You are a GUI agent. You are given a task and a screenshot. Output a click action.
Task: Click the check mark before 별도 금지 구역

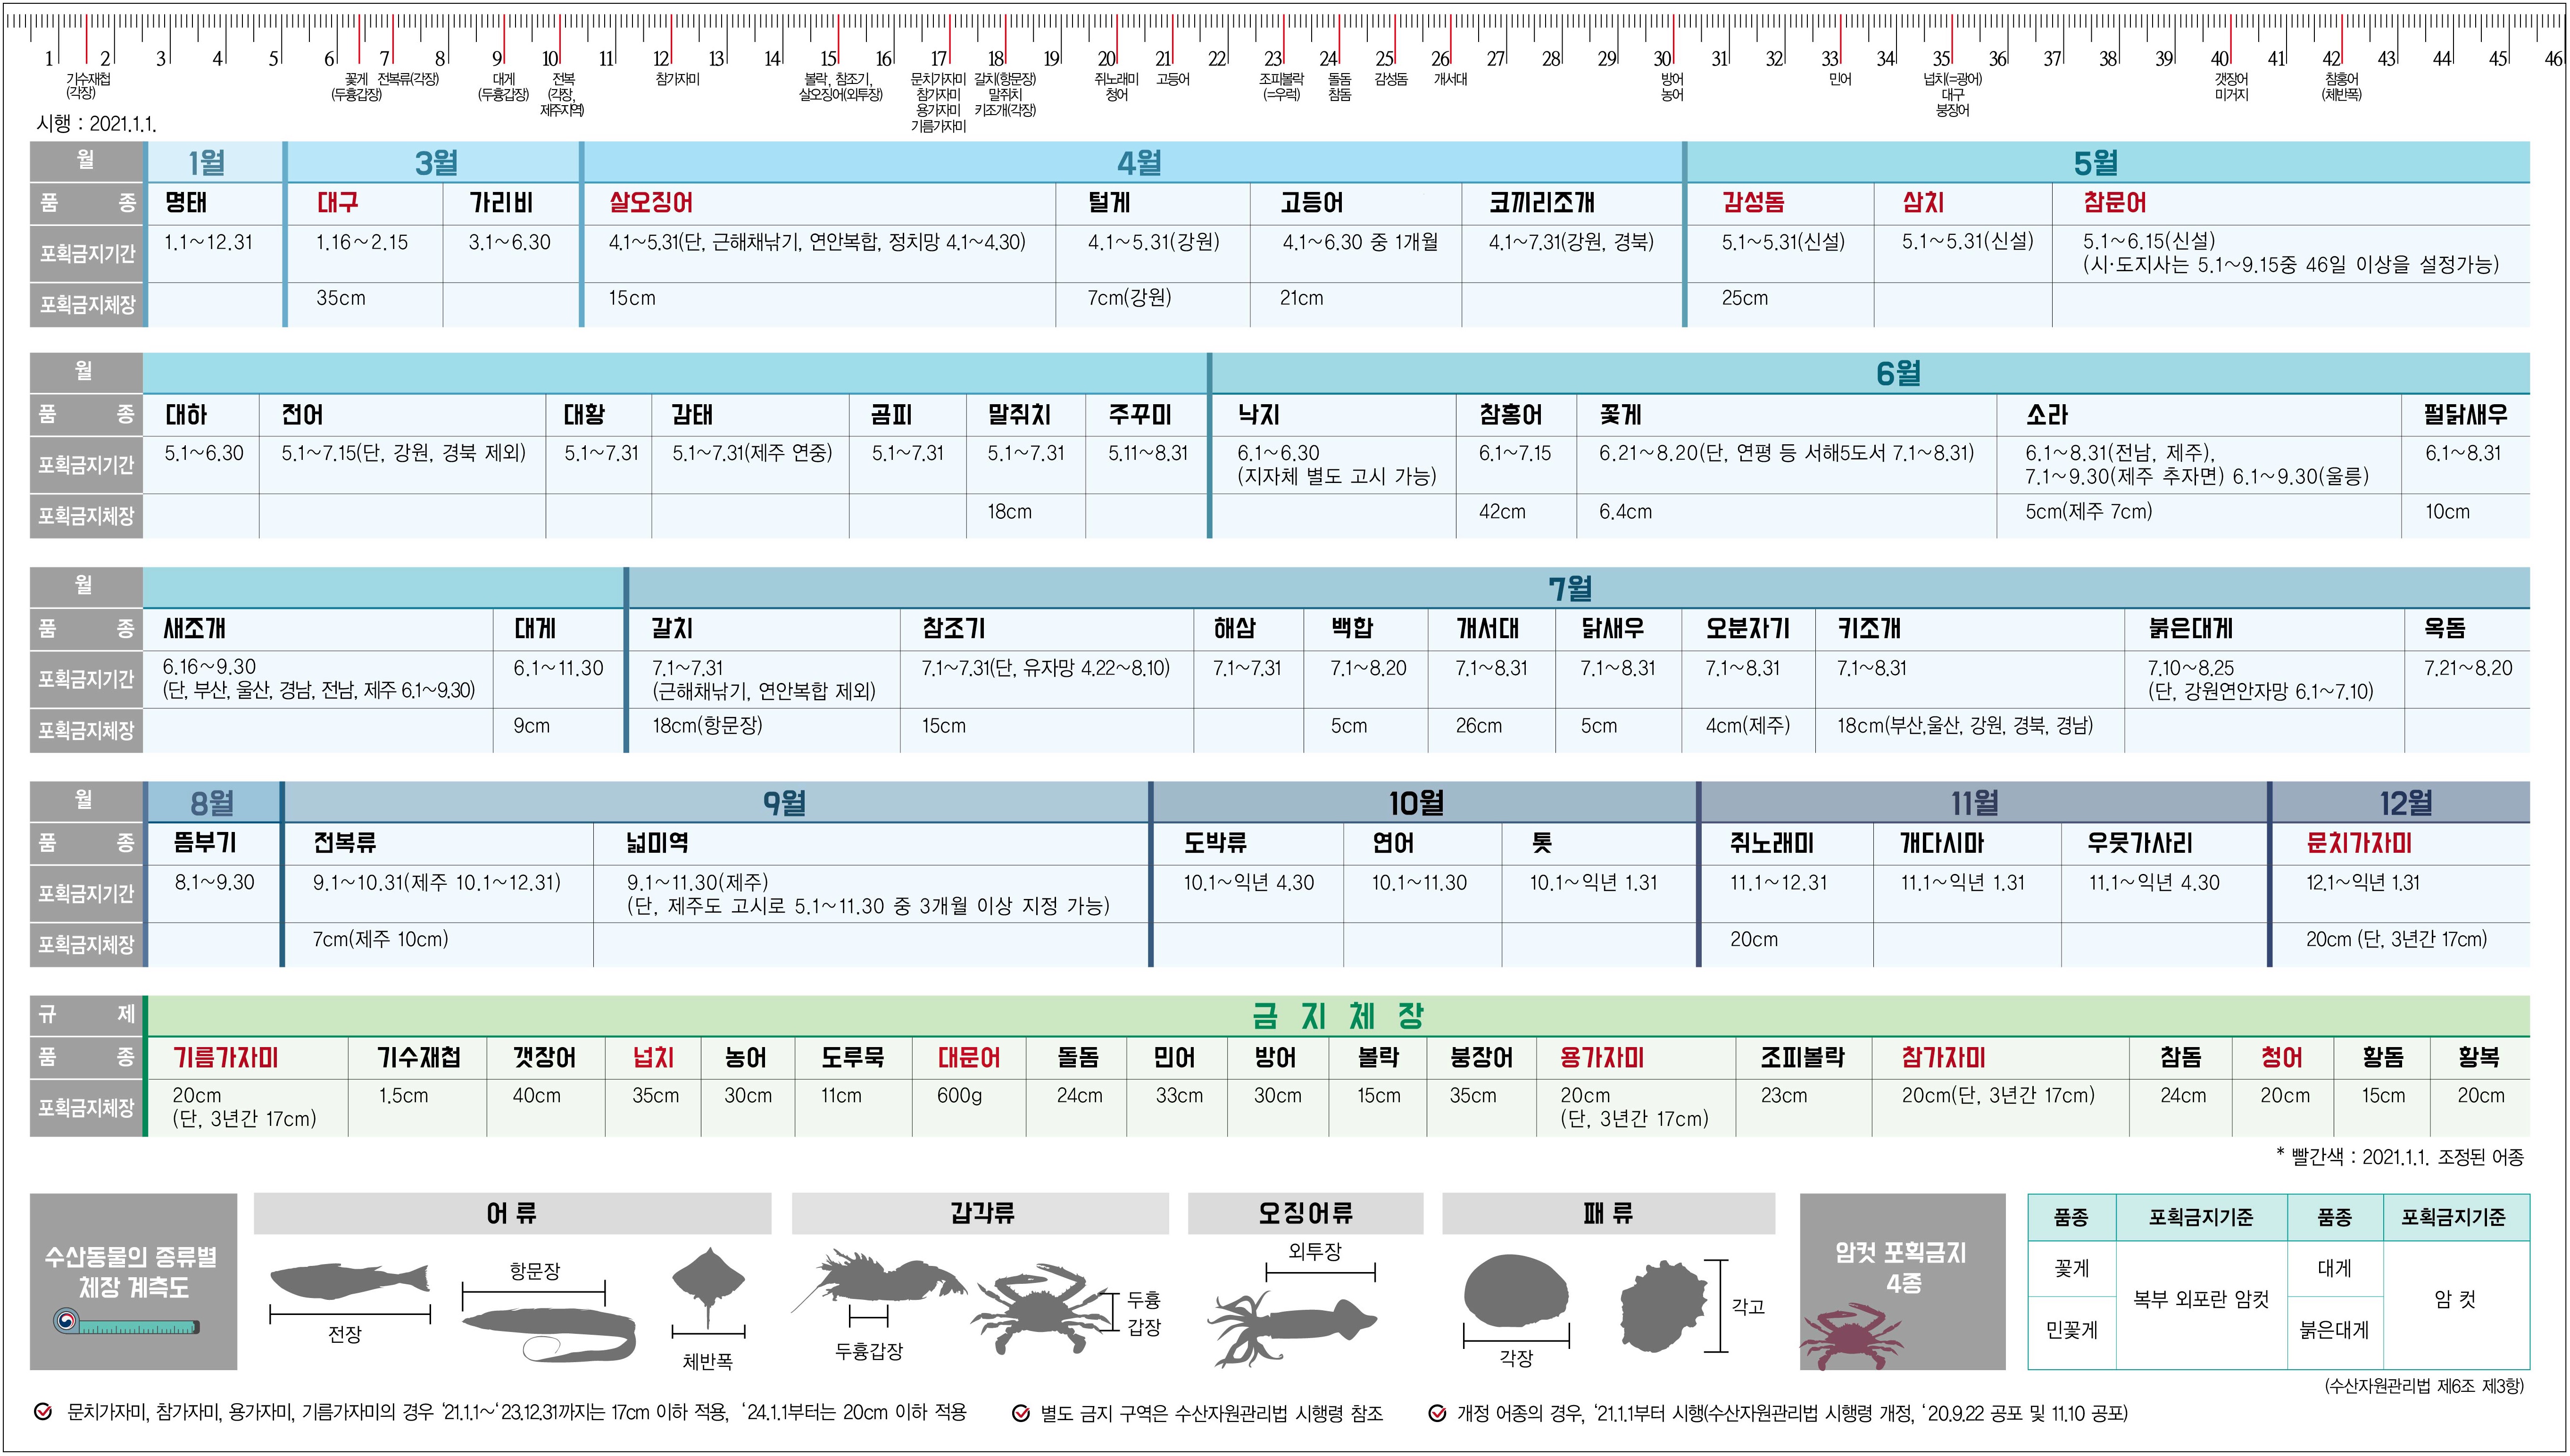click(x=1020, y=1413)
